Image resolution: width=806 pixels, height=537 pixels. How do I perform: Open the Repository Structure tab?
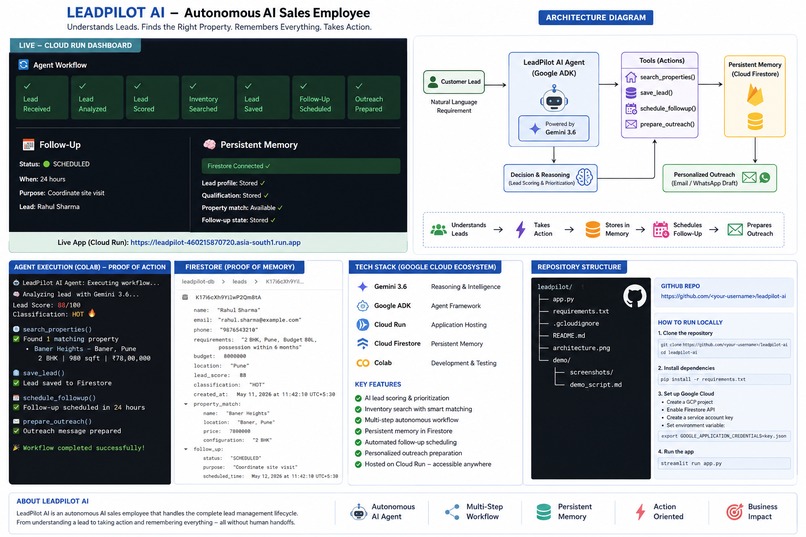[x=579, y=267]
